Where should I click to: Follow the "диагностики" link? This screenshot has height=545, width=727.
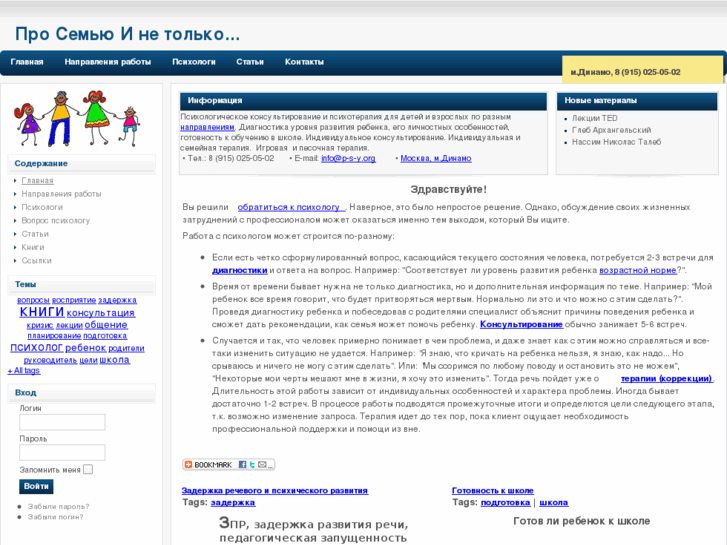240,270
